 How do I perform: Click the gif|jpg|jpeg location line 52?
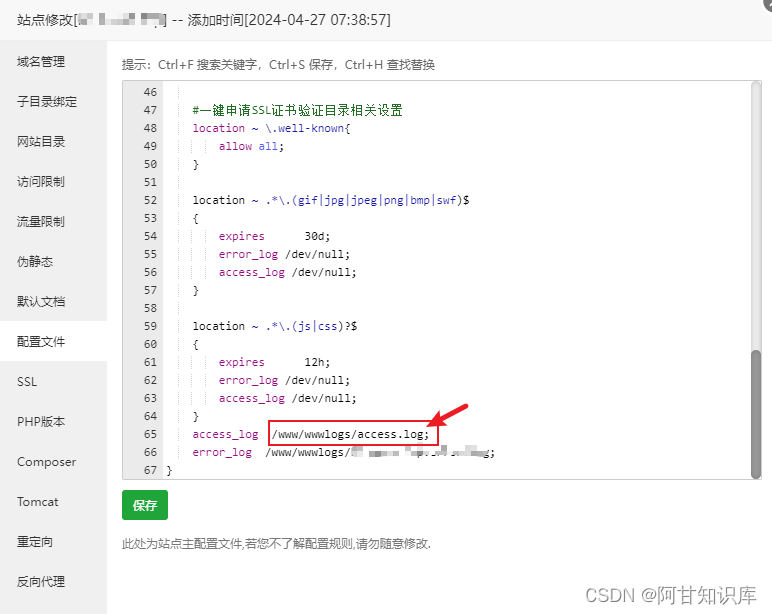[331, 200]
